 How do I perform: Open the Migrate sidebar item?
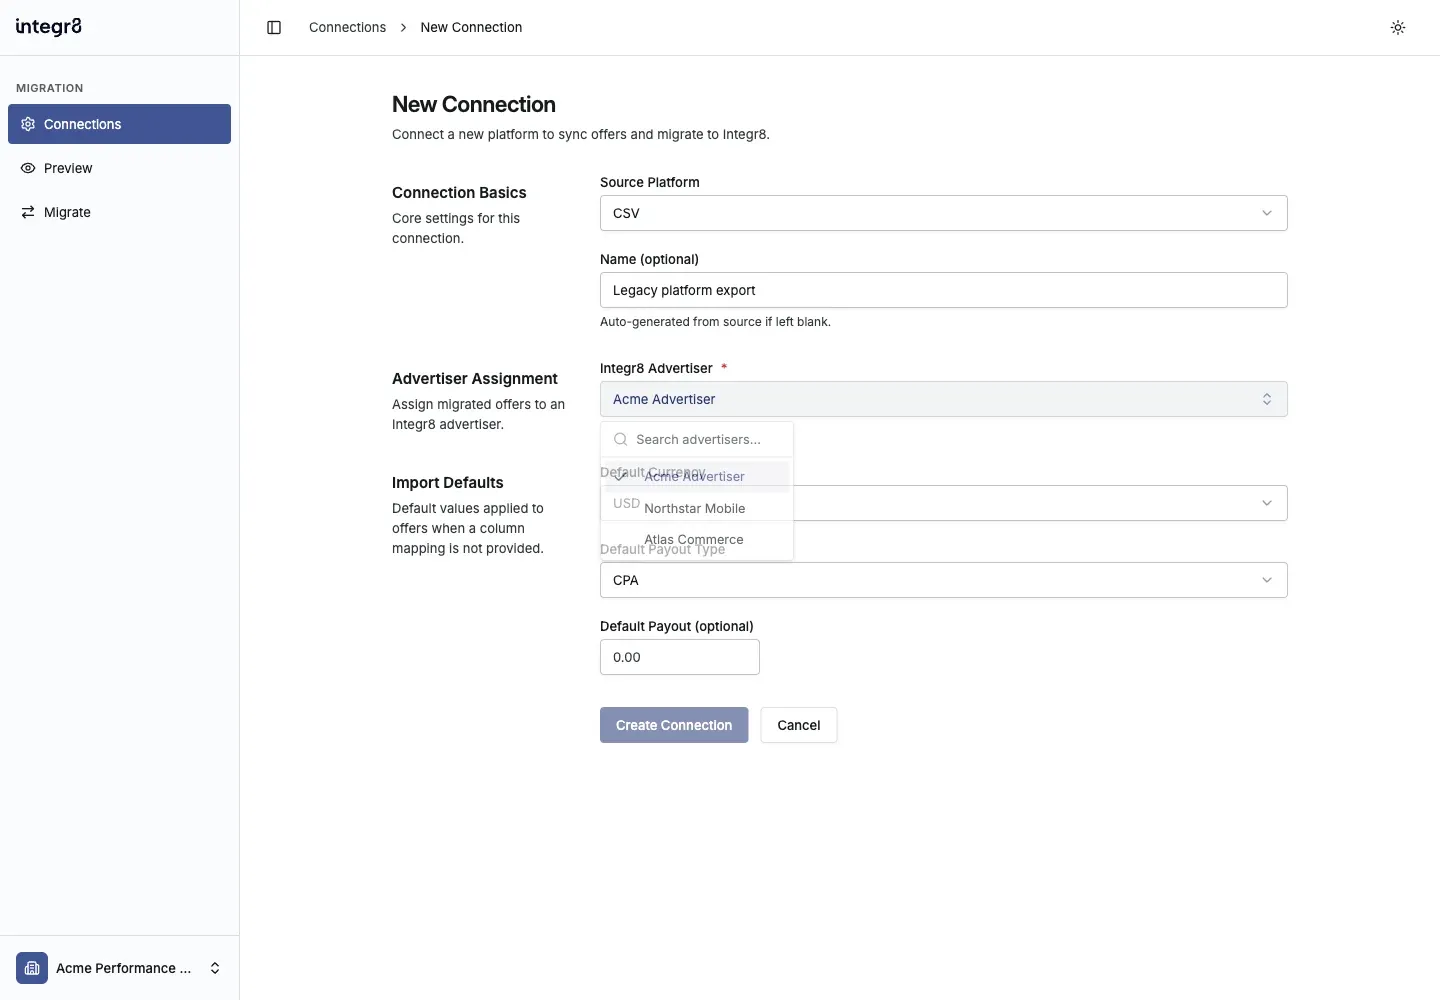point(119,212)
